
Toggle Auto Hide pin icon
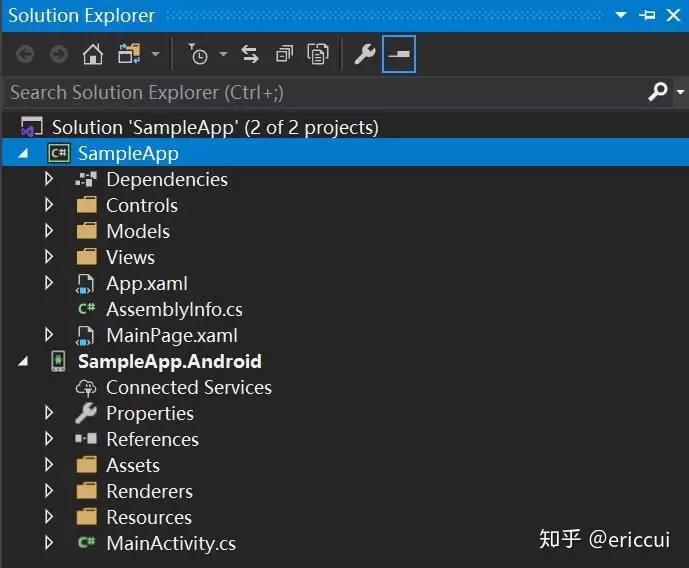[x=647, y=15]
